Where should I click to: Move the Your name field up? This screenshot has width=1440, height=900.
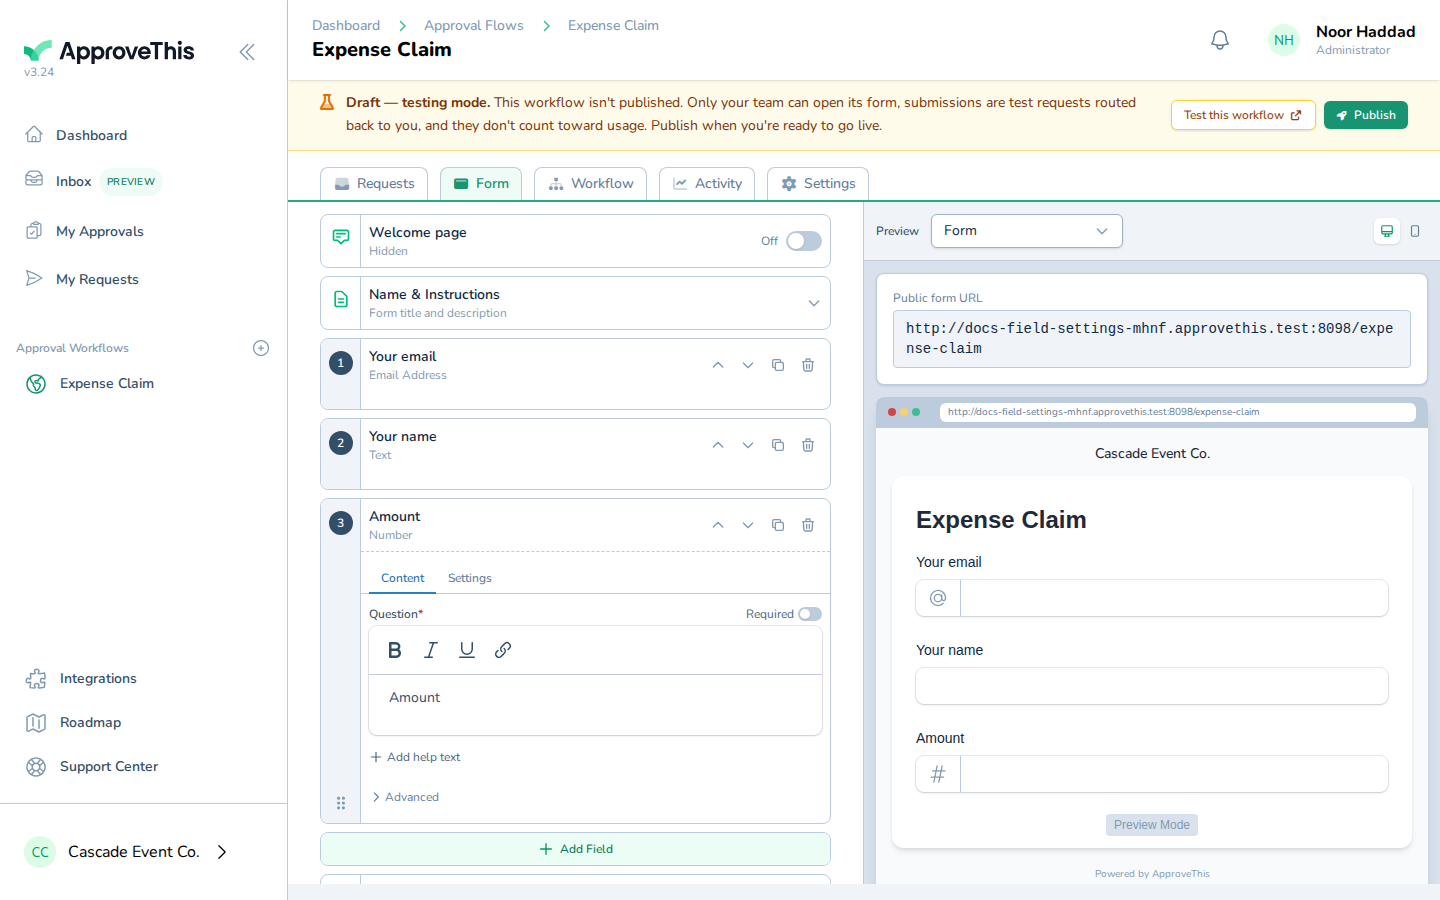718,445
